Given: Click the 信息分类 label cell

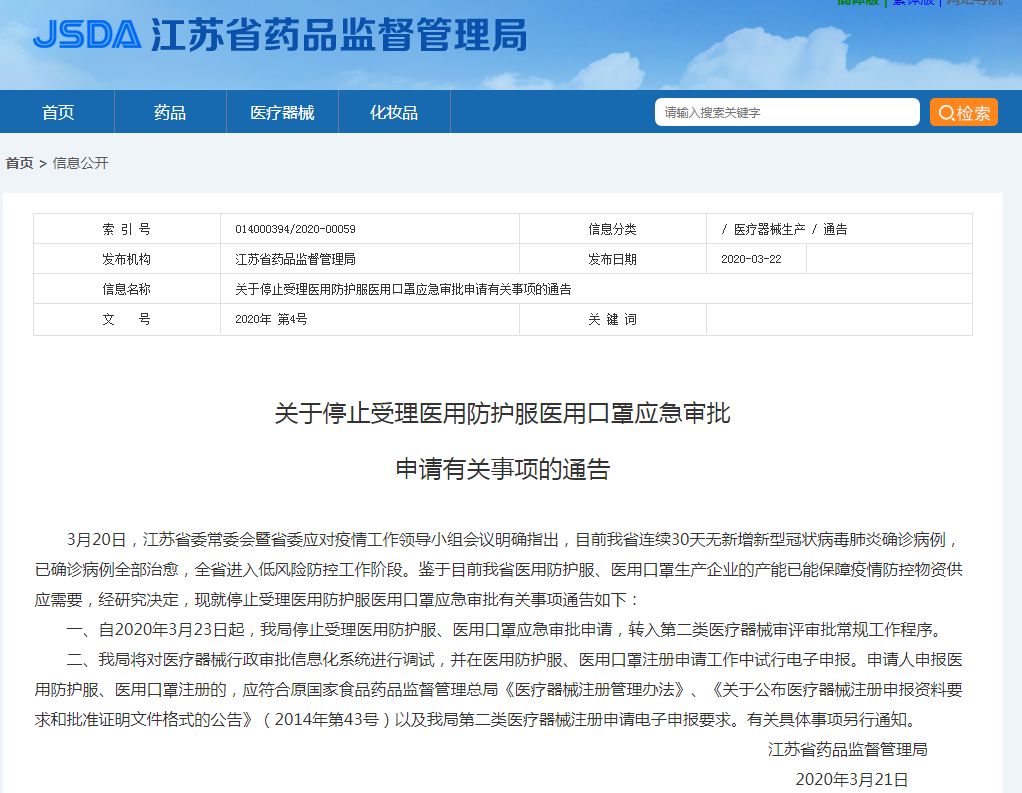Looking at the screenshot, I should click(612, 229).
